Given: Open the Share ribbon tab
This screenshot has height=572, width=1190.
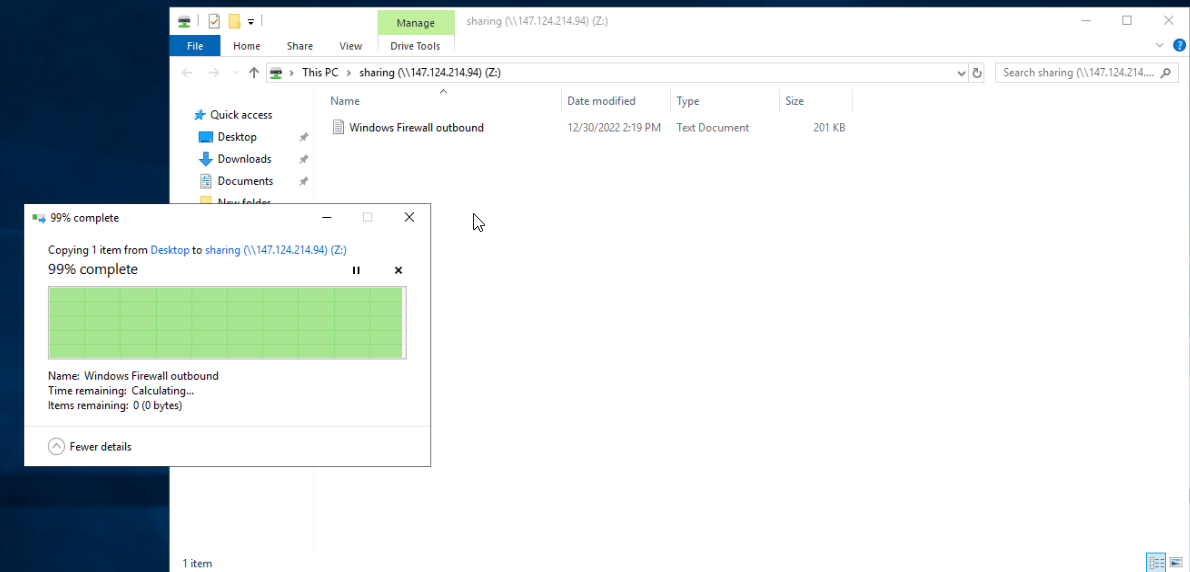Looking at the screenshot, I should [299, 46].
